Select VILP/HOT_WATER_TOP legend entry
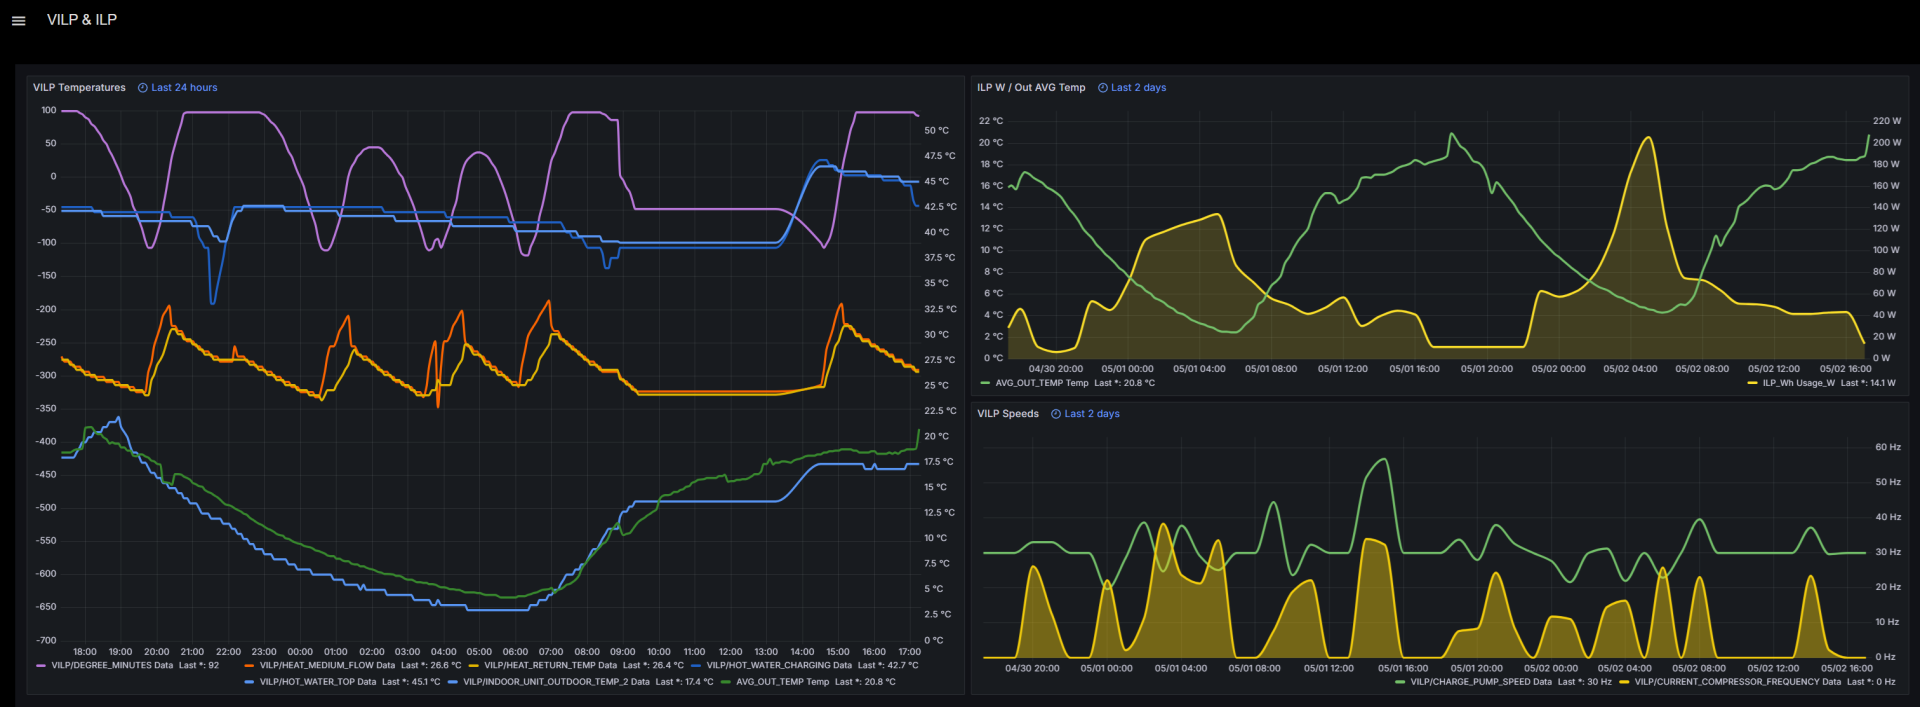 pyautogui.click(x=318, y=682)
